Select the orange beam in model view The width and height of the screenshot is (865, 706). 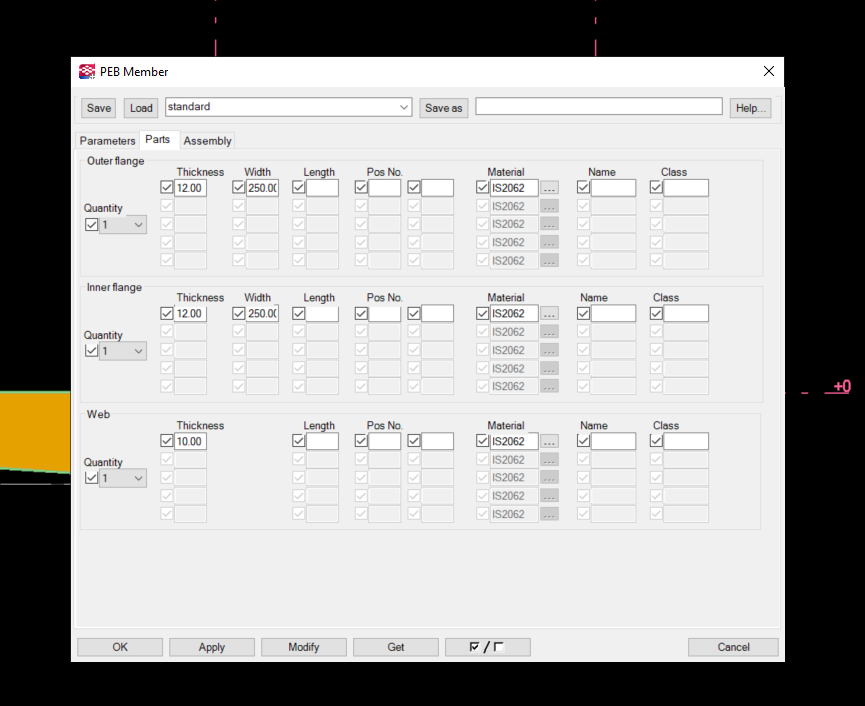pyautogui.click(x=35, y=430)
